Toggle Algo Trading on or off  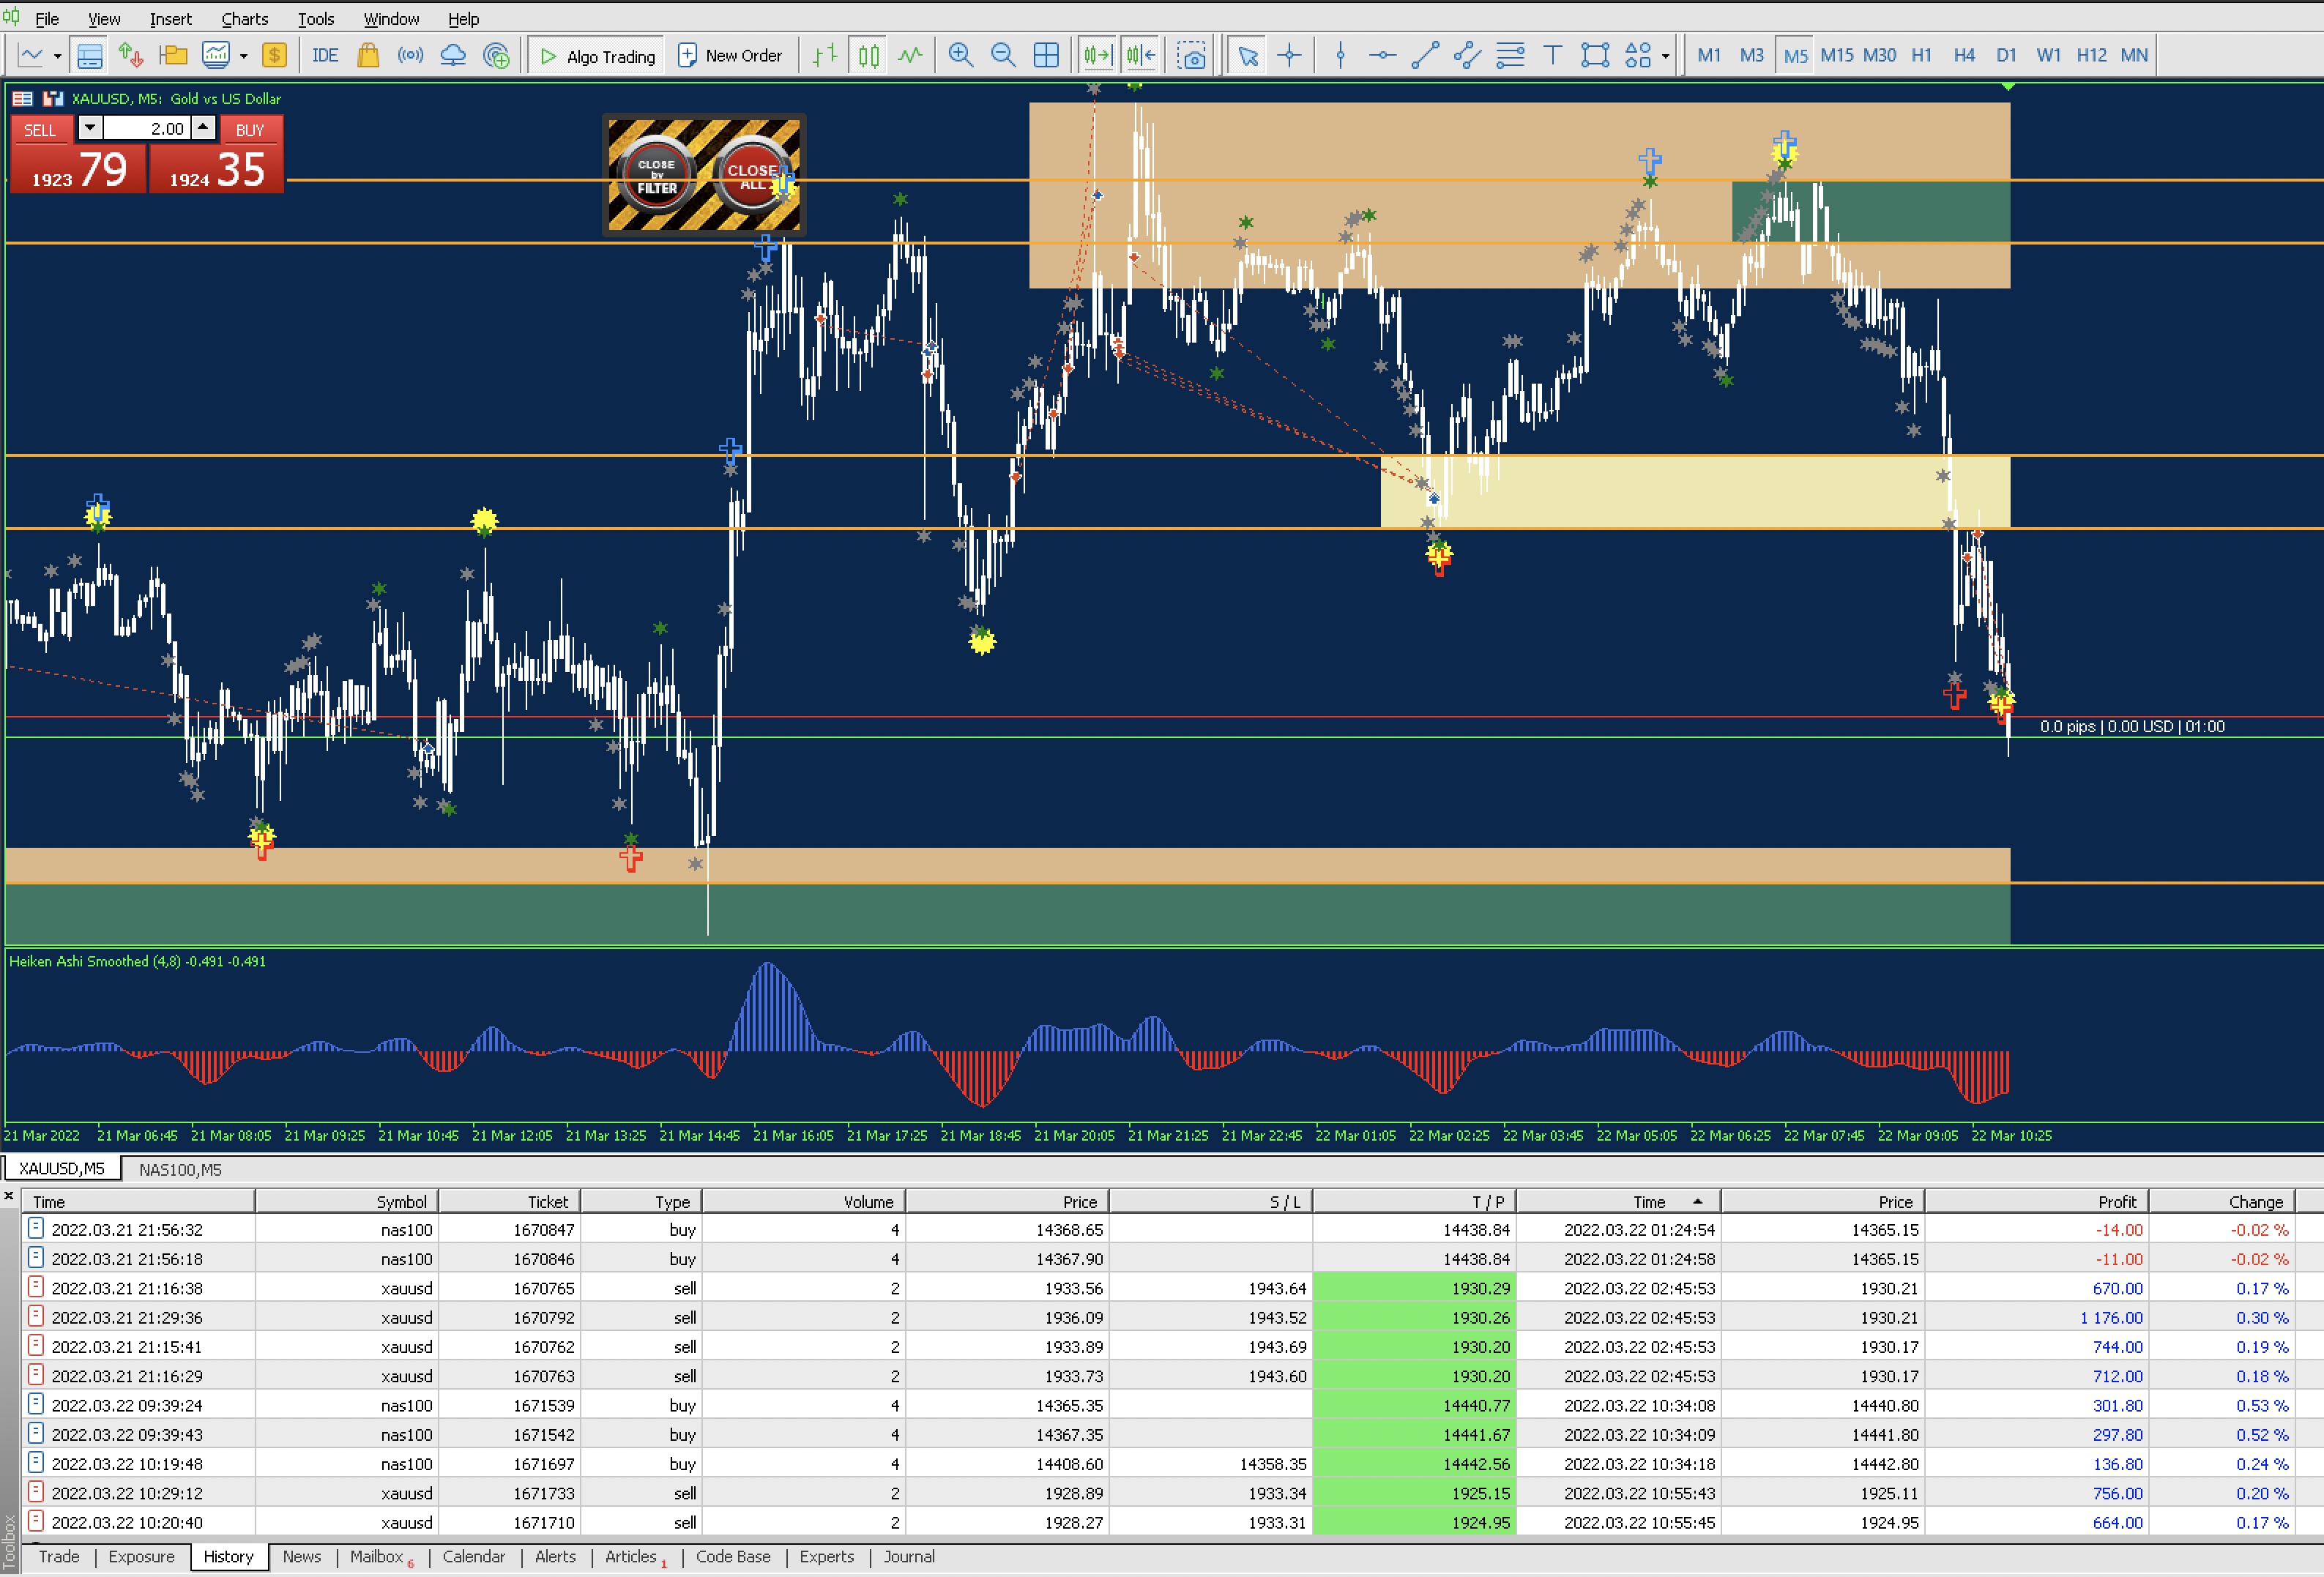pos(598,55)
